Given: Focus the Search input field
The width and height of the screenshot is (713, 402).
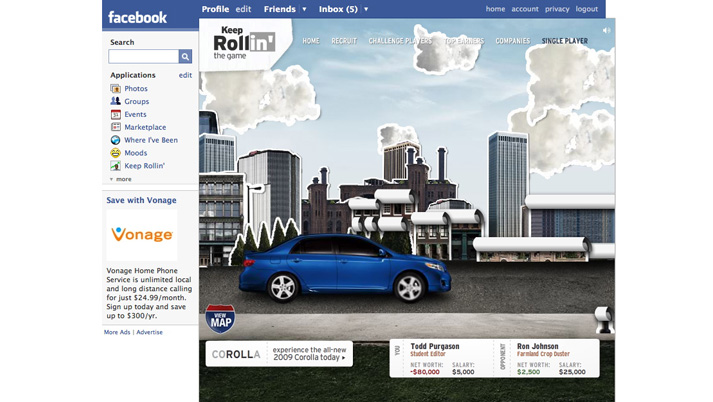Looking at the screenshot, I should (x=143, y=56).
